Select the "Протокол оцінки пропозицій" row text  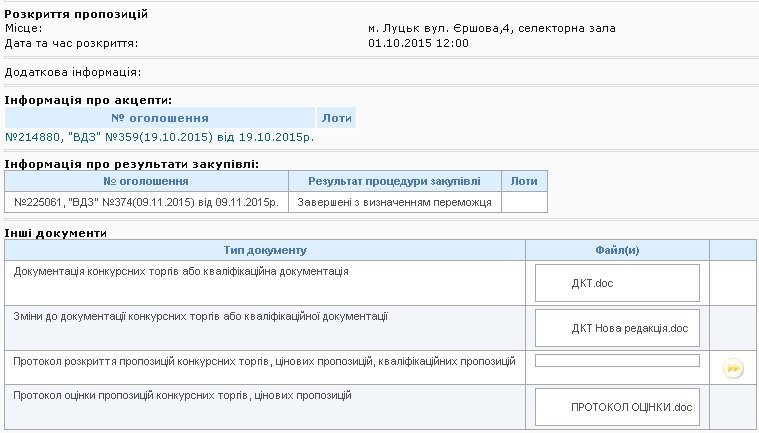(182, 395)
